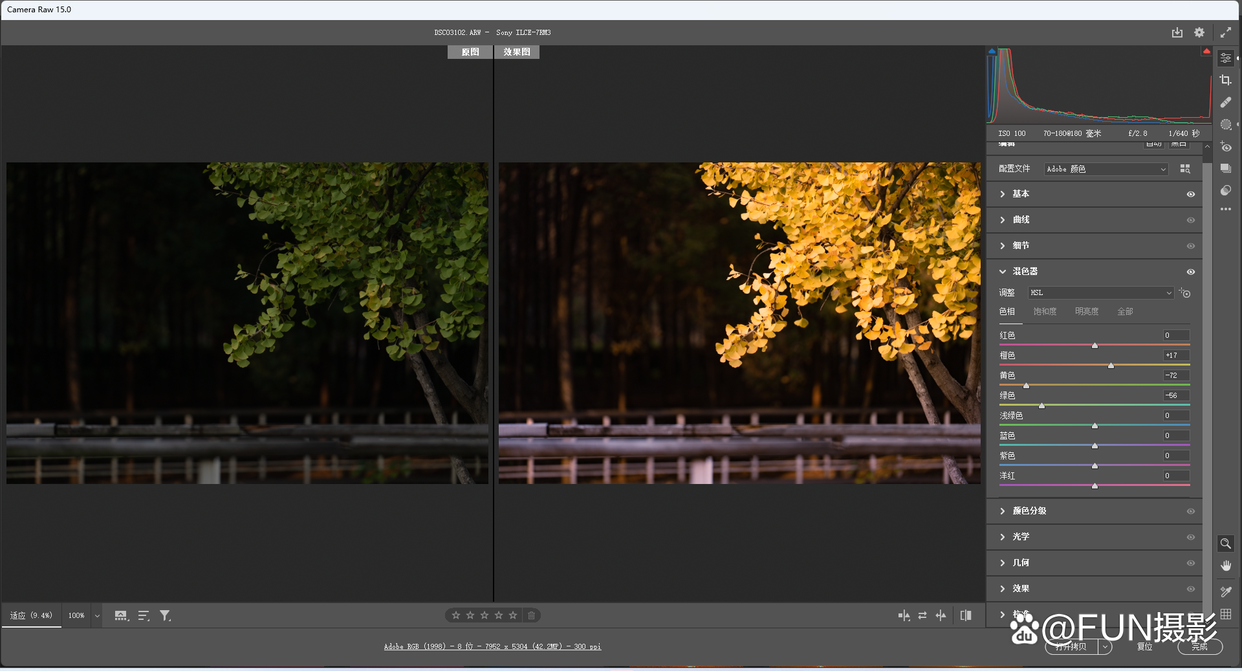
Task: Switch to the 全部 tab
Action: [1125, 312]
